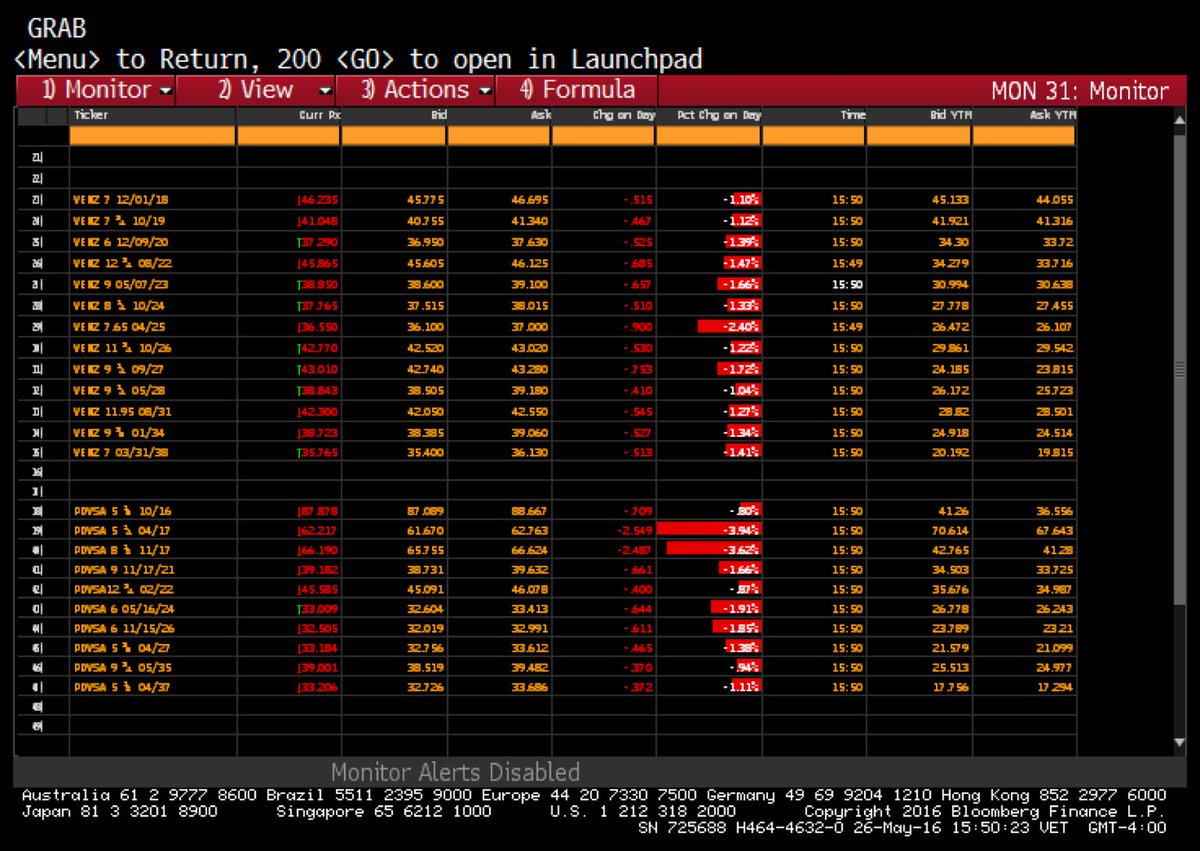Focus the orange filter field under Ask YTM

pyautogui.click(x=1024, y=136)
